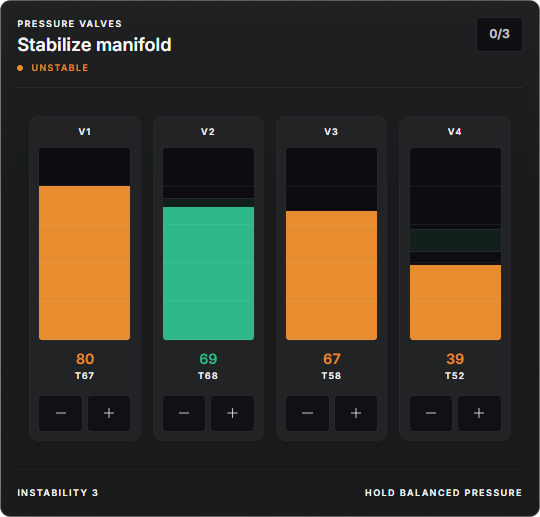Select the orange V1 pressure bar
This screenshot has height=517, width=540.
(84, 263)
